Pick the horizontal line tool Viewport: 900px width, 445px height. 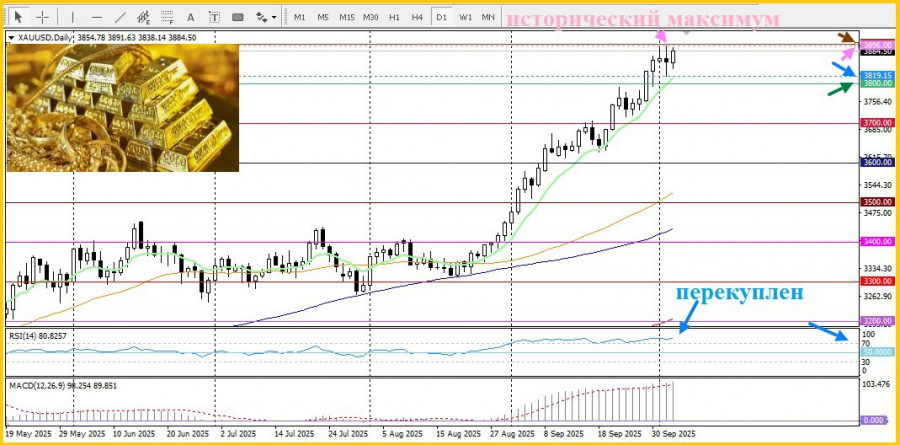pos(96,17)
